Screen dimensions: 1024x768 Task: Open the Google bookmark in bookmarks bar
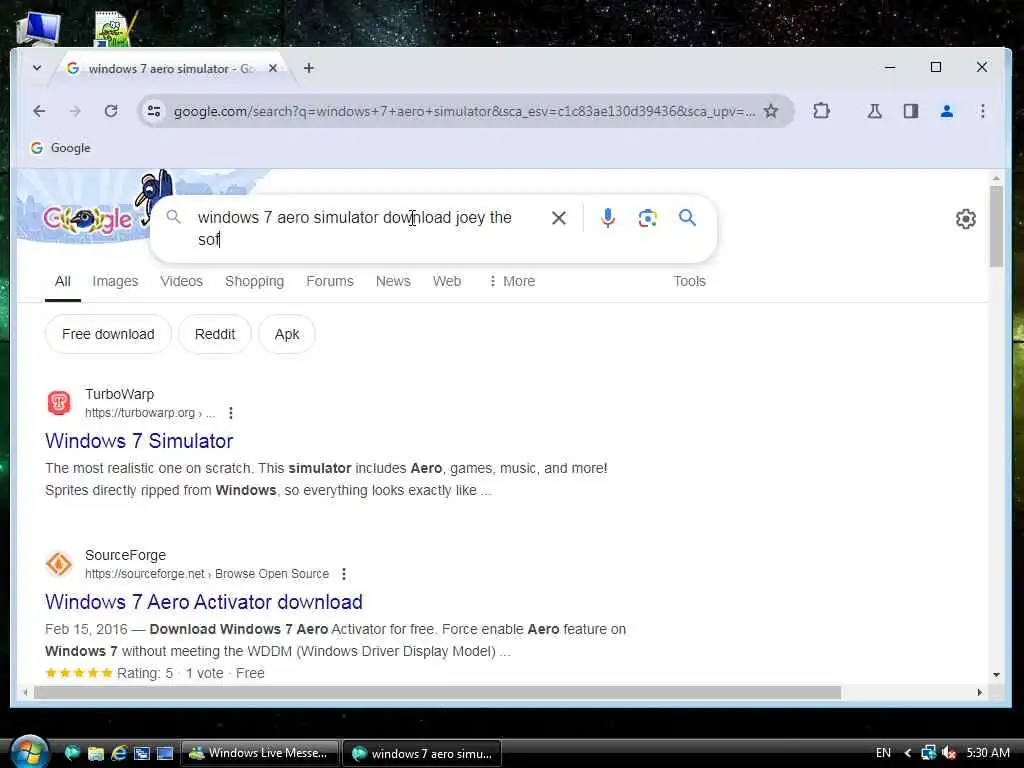[x=61, y=148]
